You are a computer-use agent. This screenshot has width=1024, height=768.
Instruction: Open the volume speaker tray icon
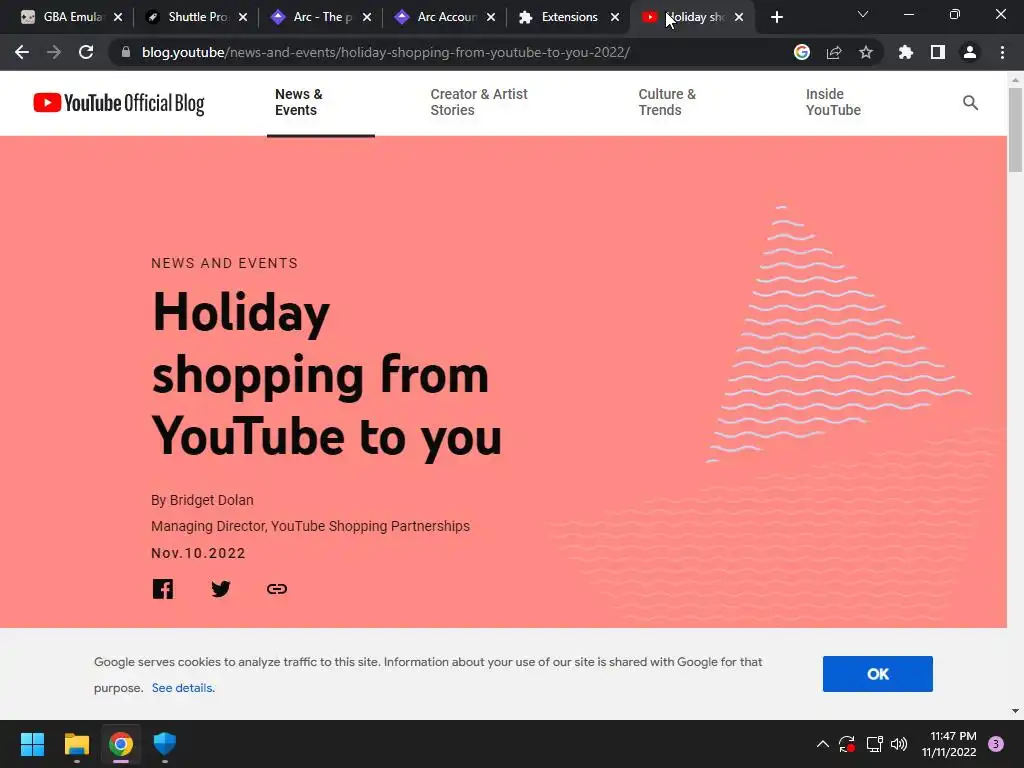(899, 744)
